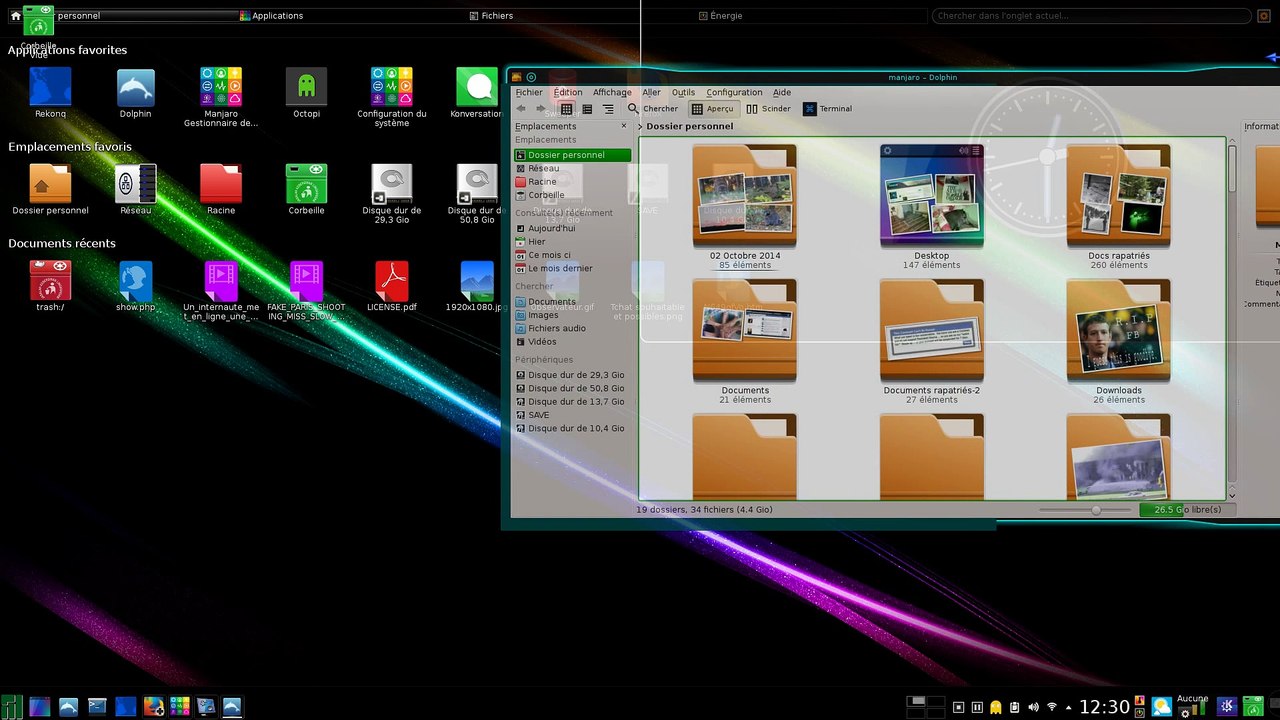
Task: Open Disque dur de 13,7 Gio device
Action: coord(573,401)
